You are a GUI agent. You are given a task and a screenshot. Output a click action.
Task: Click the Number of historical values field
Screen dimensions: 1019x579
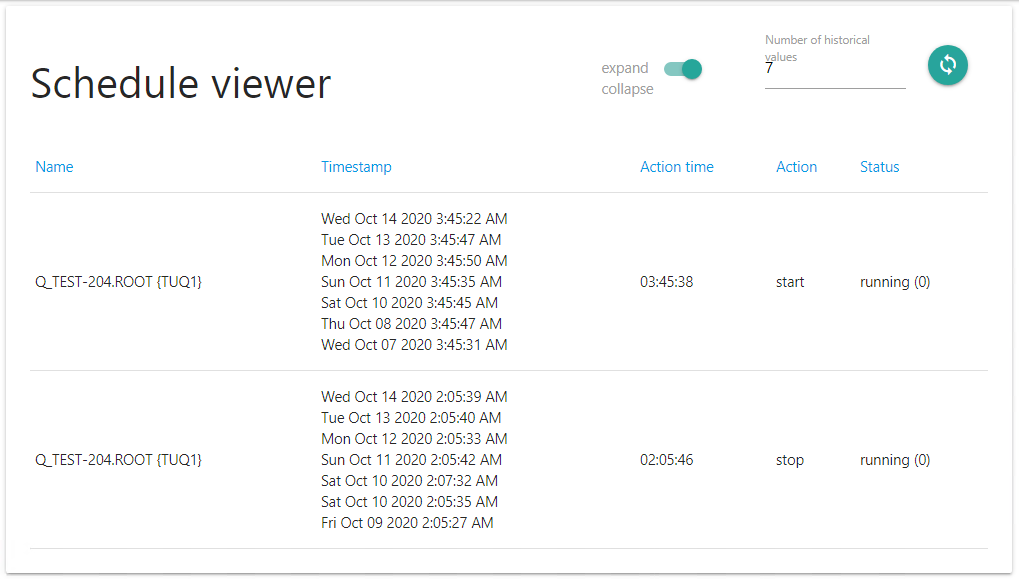coord(834,71)
